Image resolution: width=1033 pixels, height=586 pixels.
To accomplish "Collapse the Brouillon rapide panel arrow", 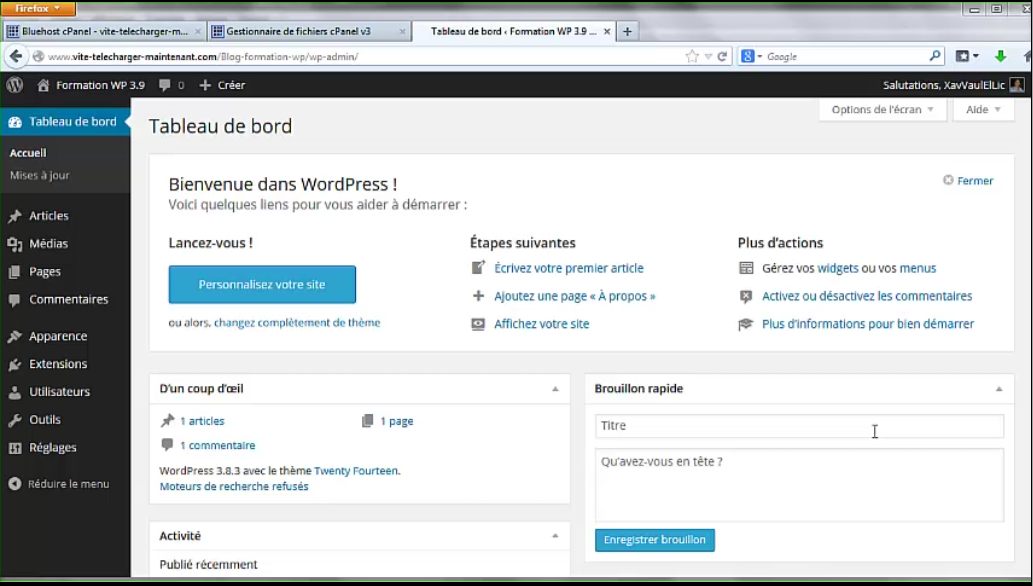I will [999, 389].
